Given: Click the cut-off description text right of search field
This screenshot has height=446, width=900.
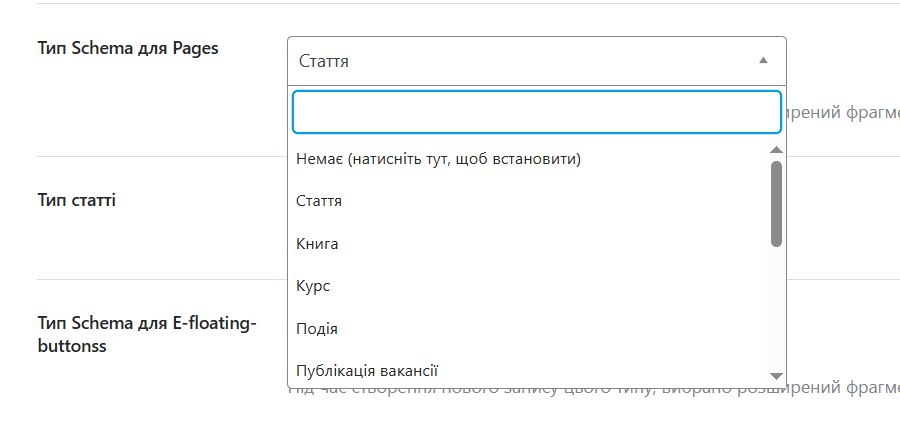Looking at the screenshot, I should click(x=843, y=114).
